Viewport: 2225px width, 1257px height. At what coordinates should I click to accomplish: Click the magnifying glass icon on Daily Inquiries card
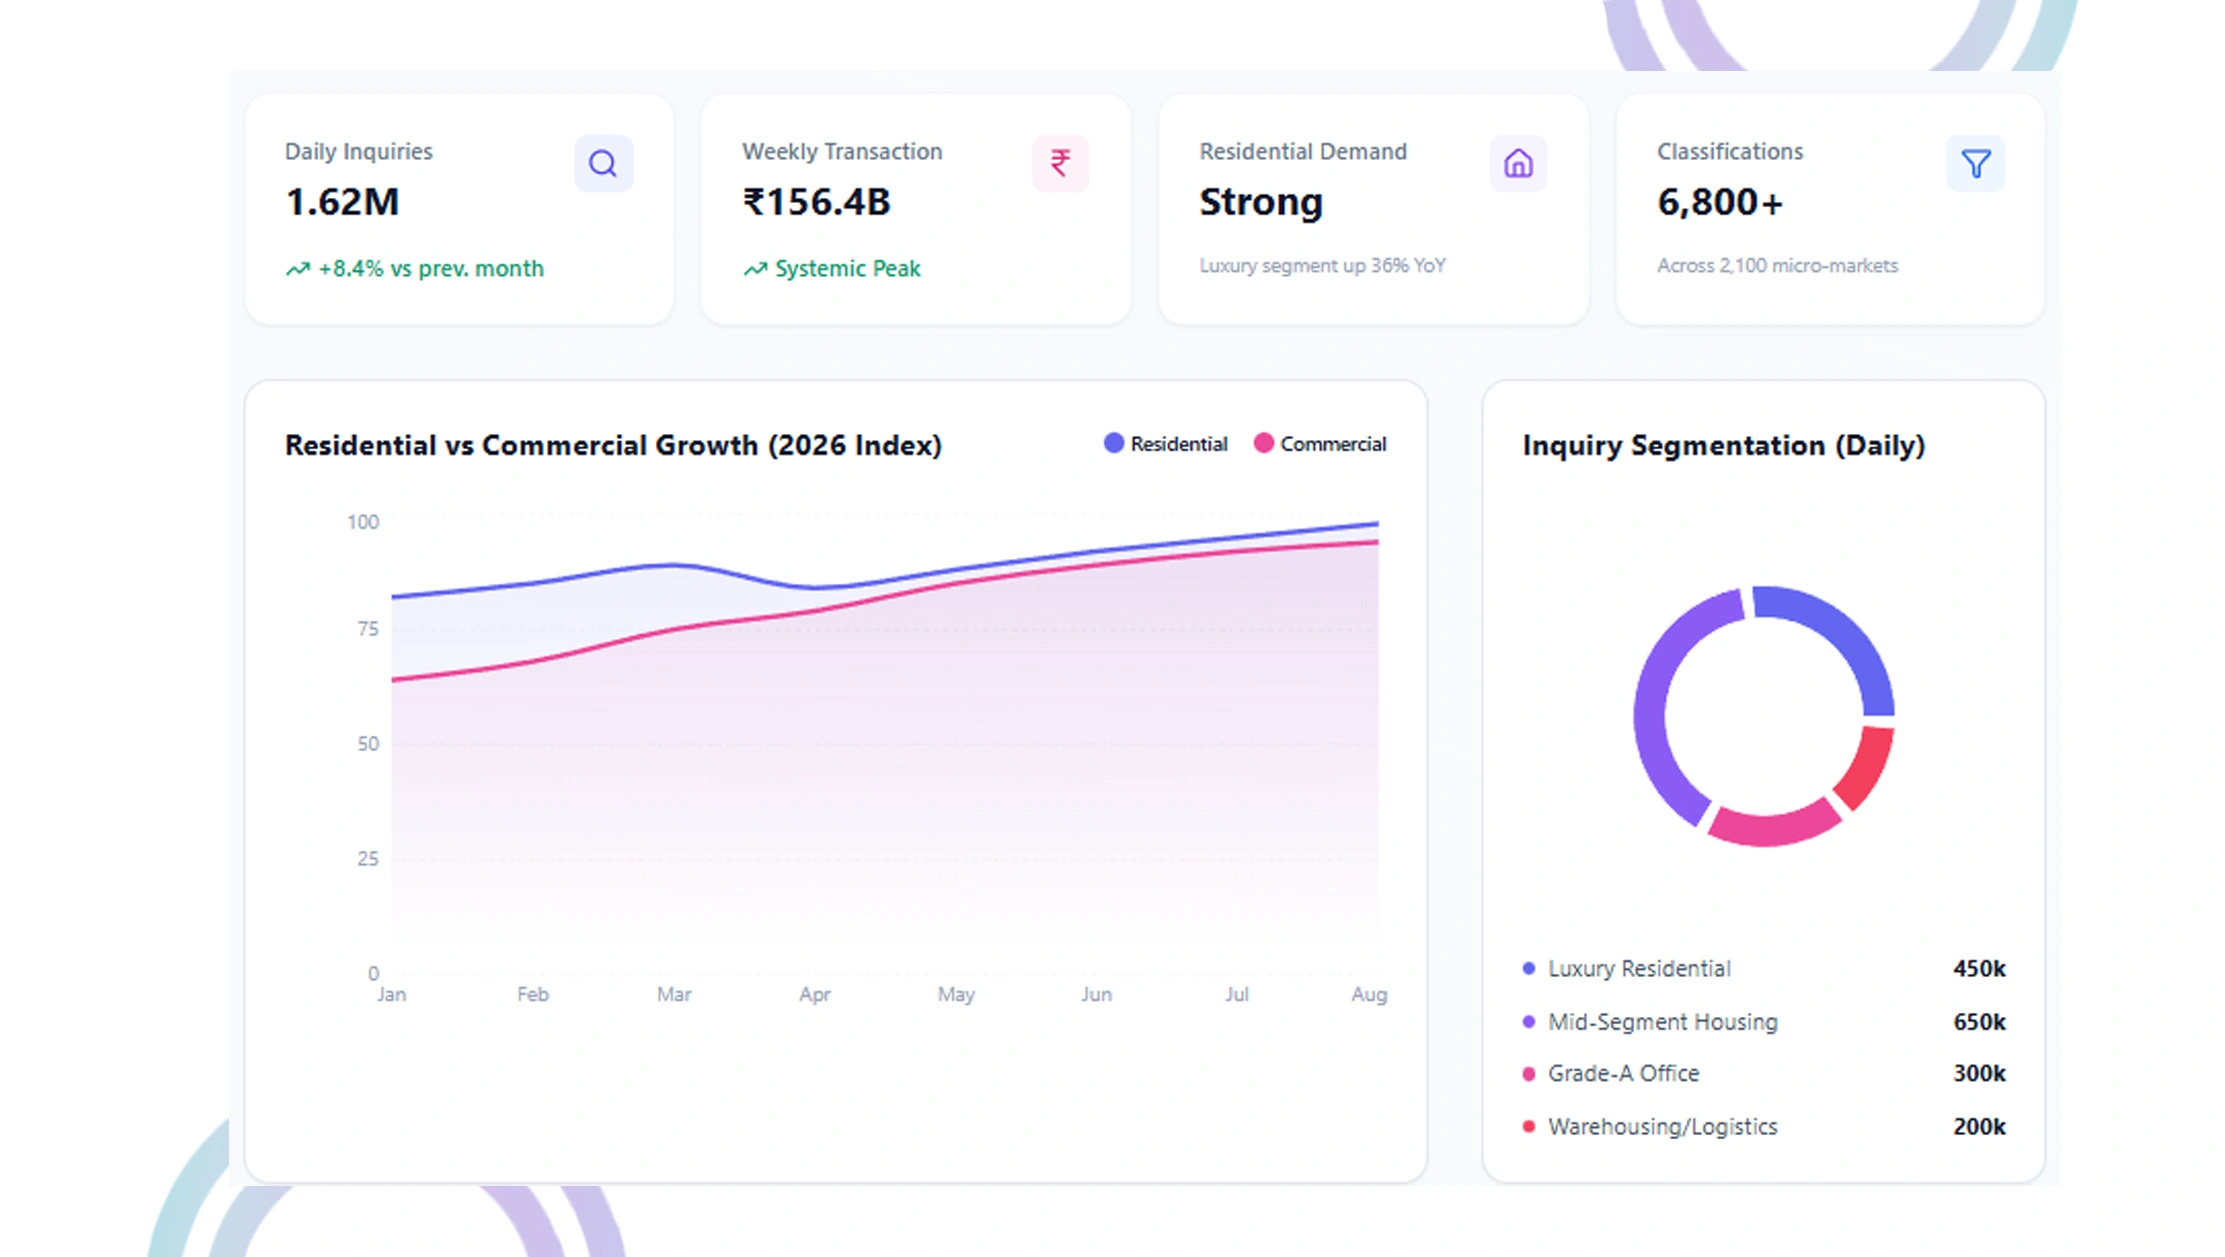click(603, 162)
